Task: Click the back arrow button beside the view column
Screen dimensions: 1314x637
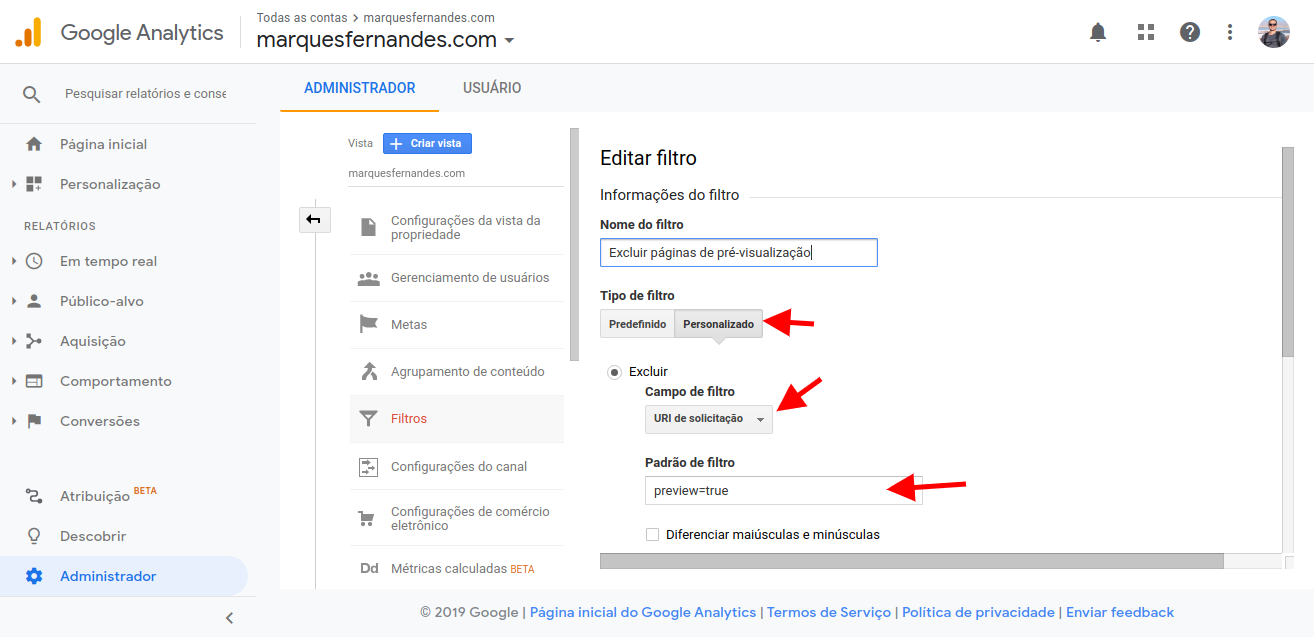Action: click(x=315, y=220)
